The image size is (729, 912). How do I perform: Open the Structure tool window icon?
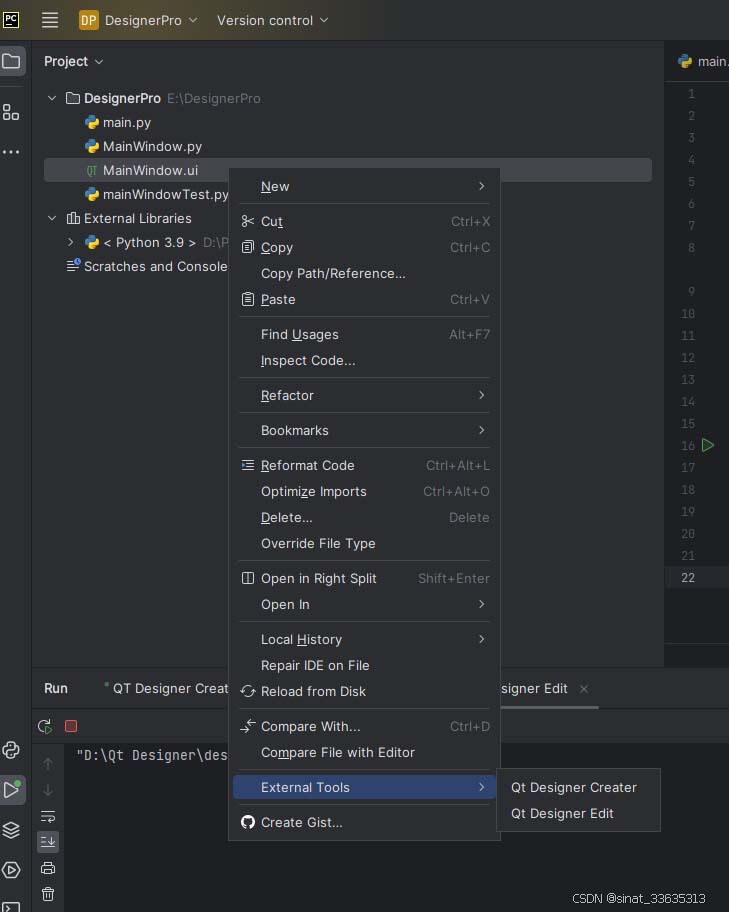11,112
